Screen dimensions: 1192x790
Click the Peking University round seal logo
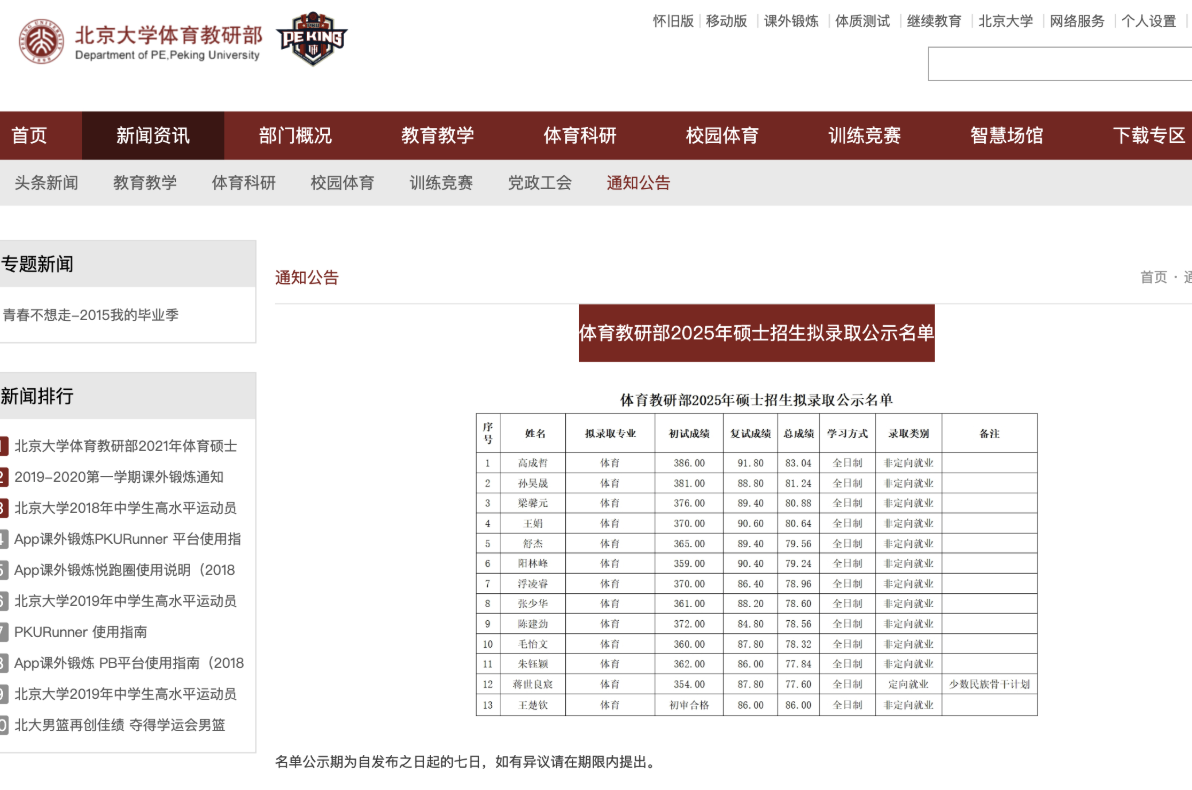[x=41, y=41]
